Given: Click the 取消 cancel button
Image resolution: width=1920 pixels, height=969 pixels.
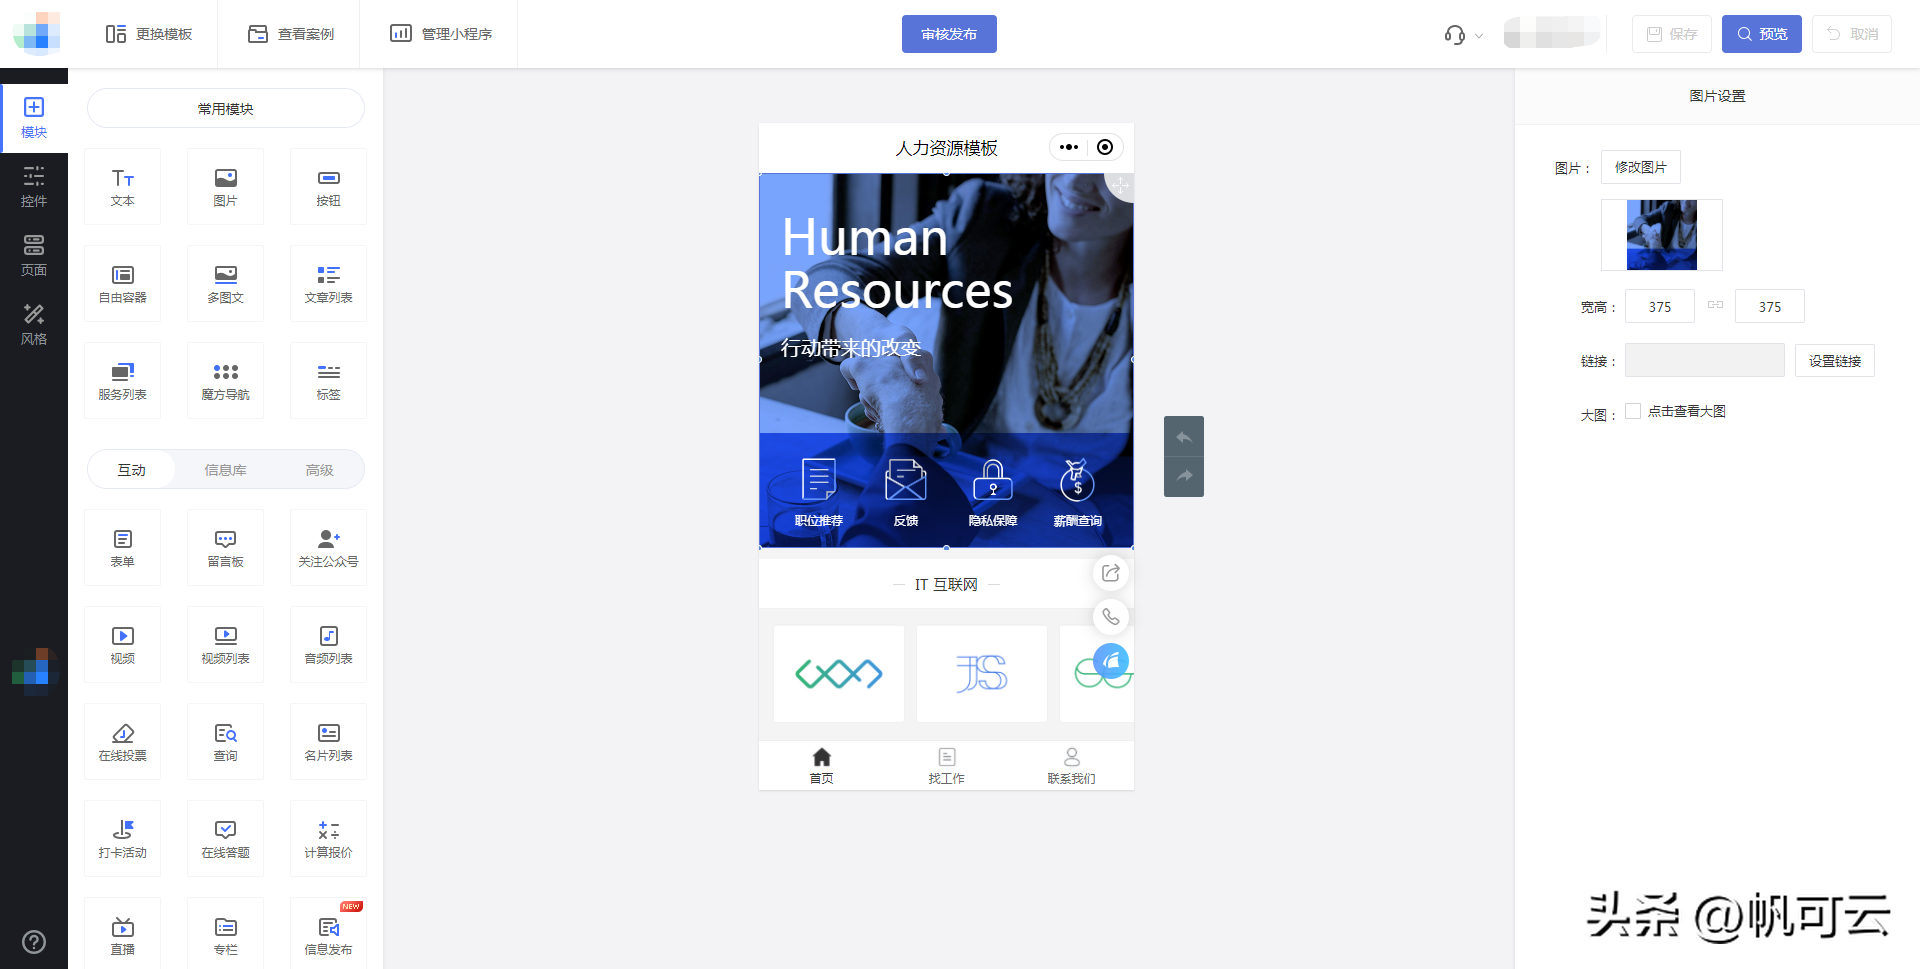Looking at the screenshot, I should coord(1852,34).
